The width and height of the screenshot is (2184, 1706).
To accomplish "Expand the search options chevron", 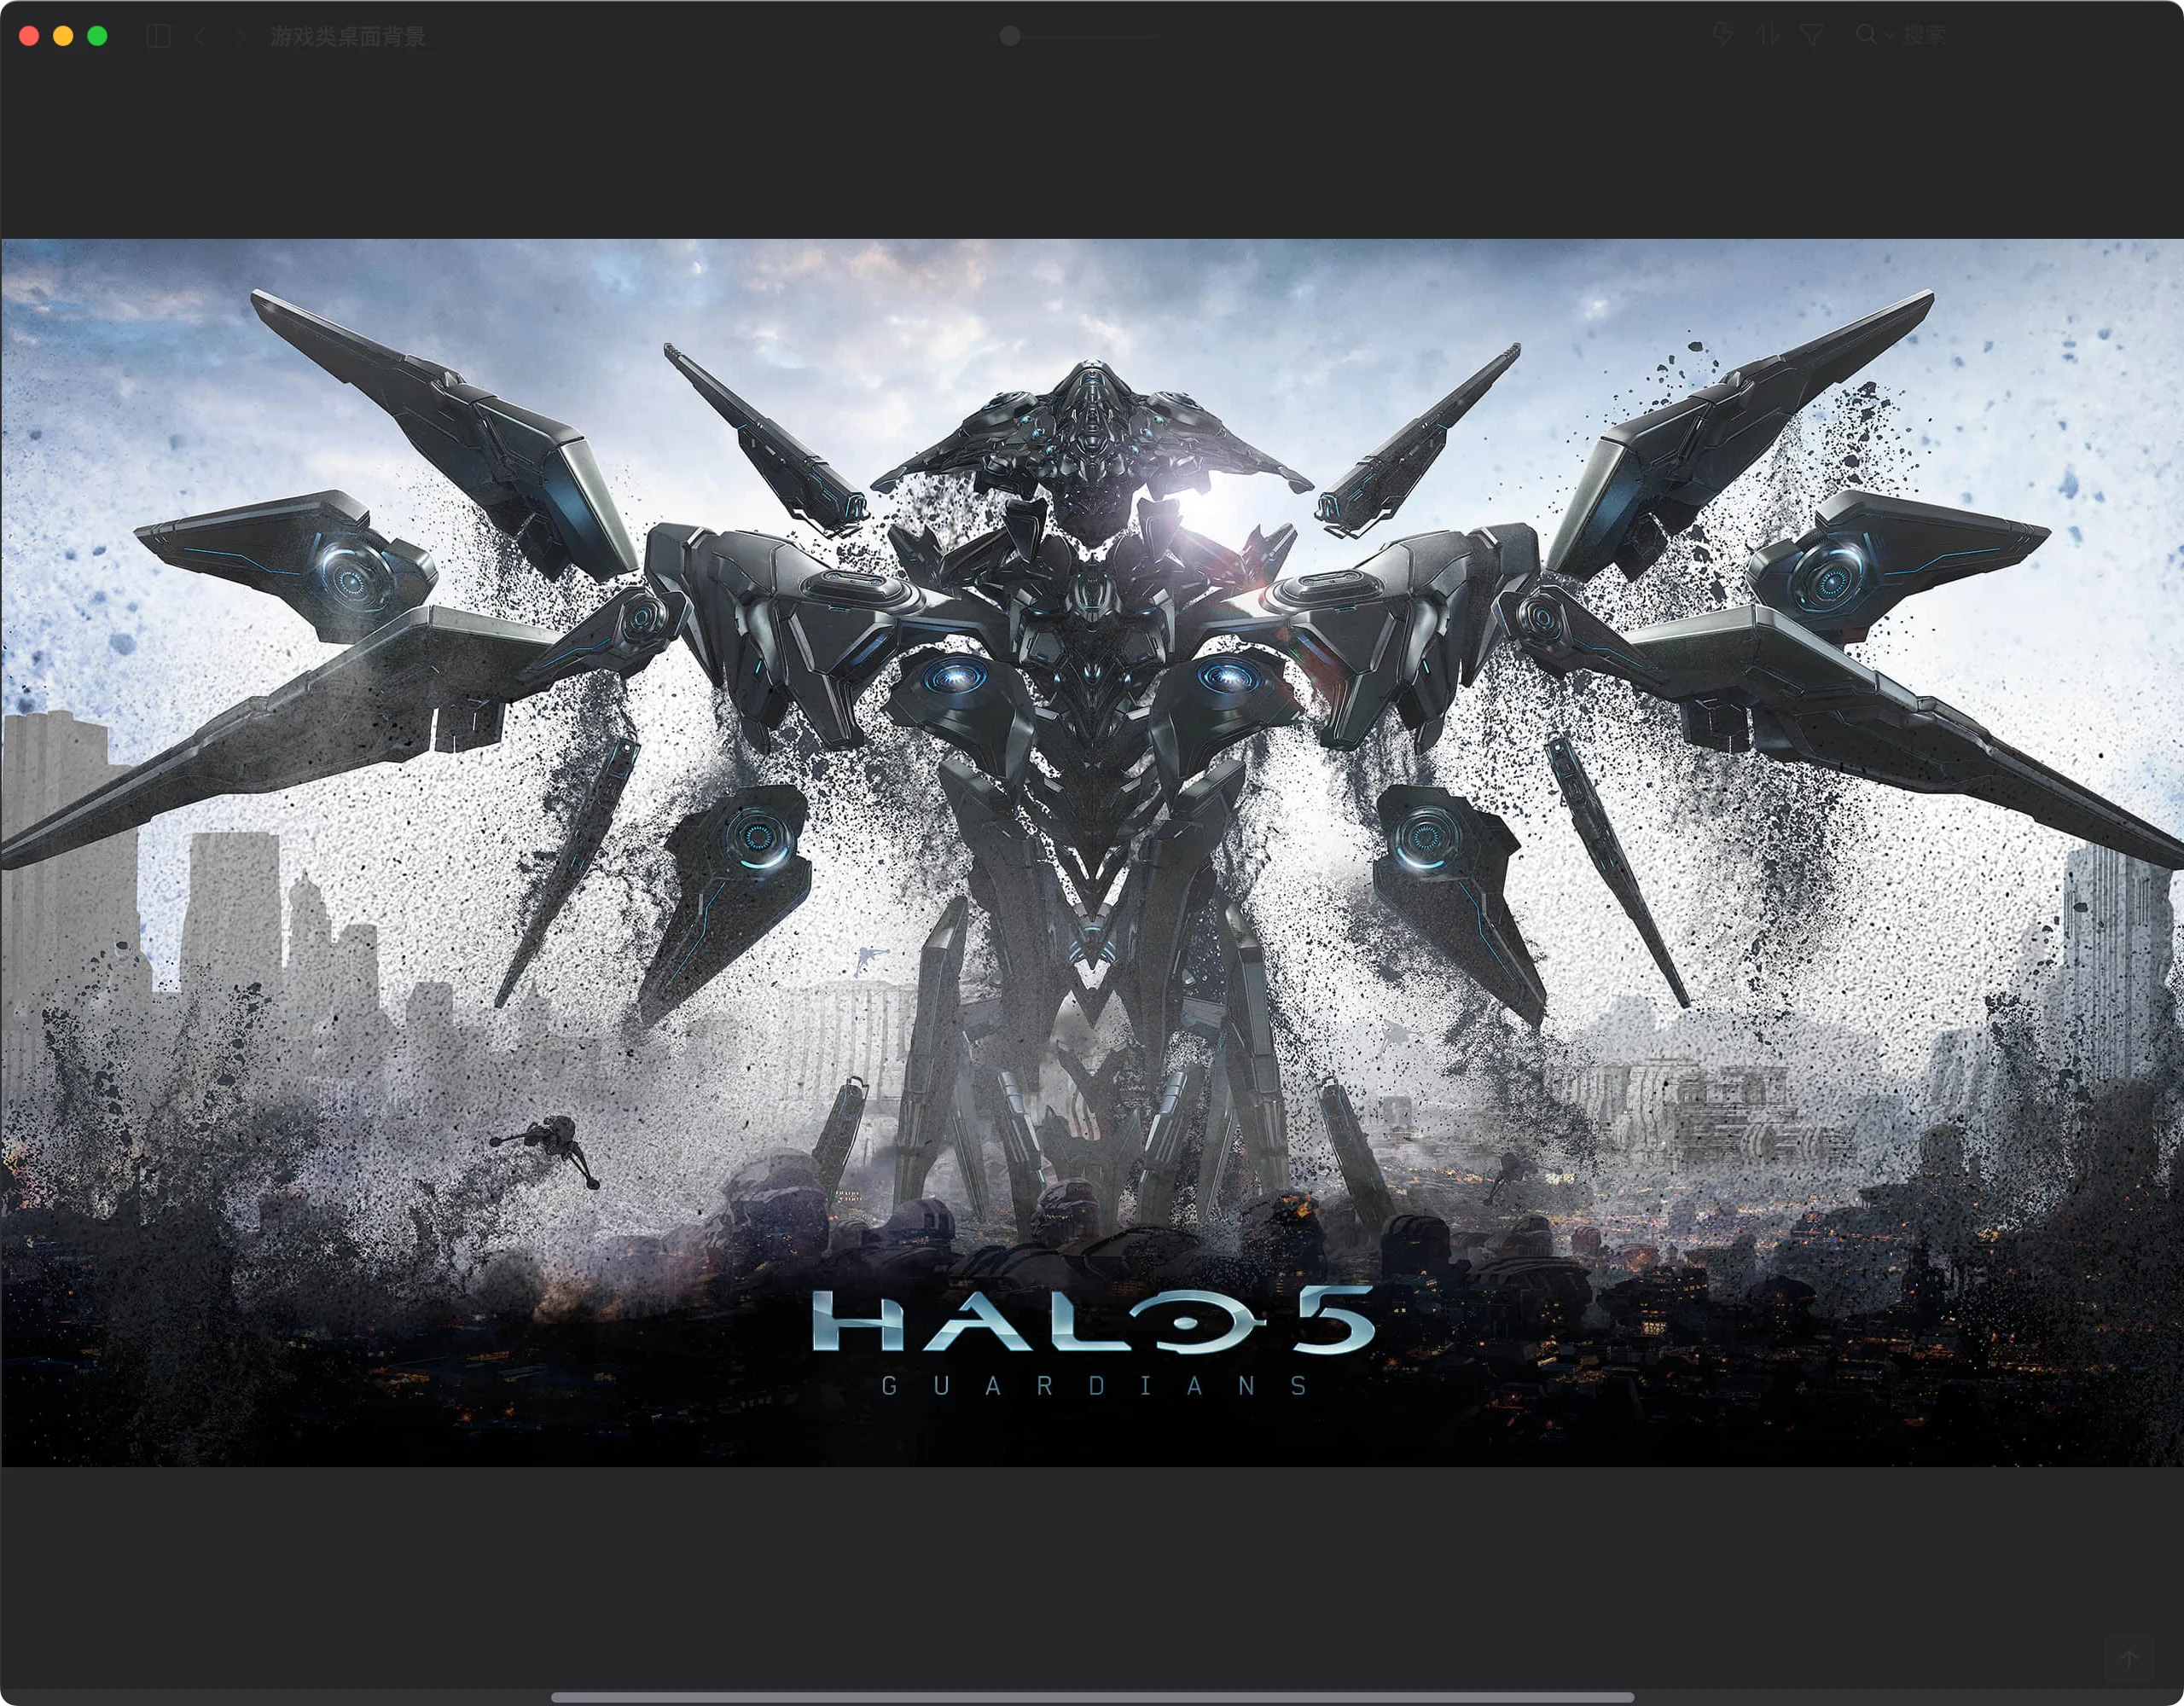I will [1888, 36].
